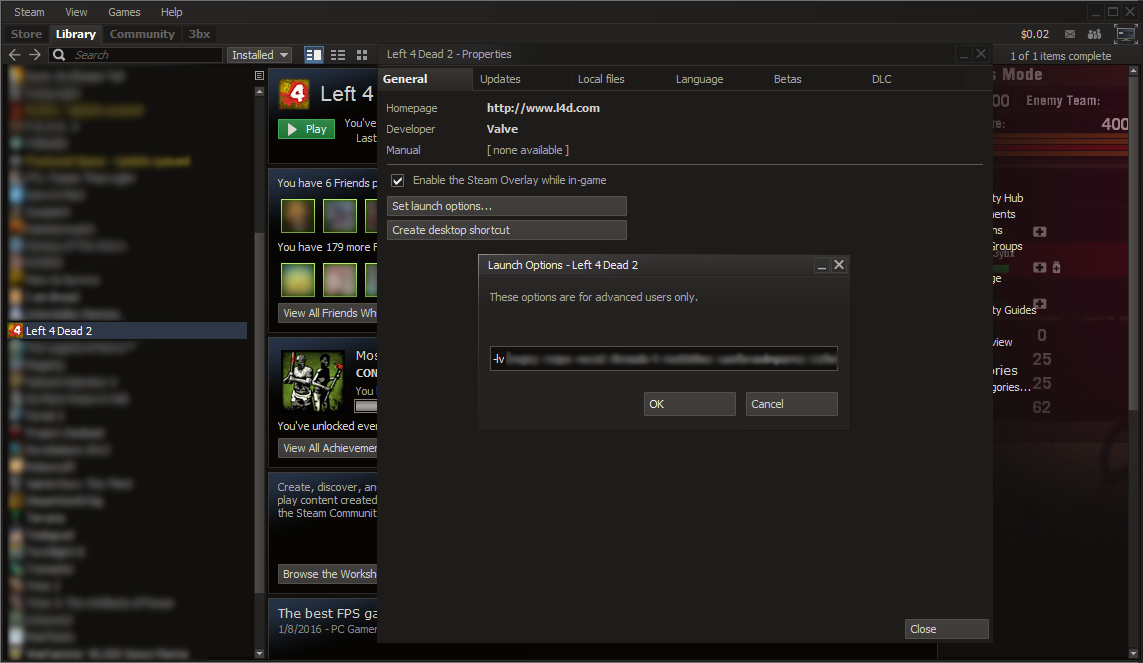Switch to the DLC tab
Viewport: 1143px width, 663px height.
pyautogui.click(x=881, y=79)
